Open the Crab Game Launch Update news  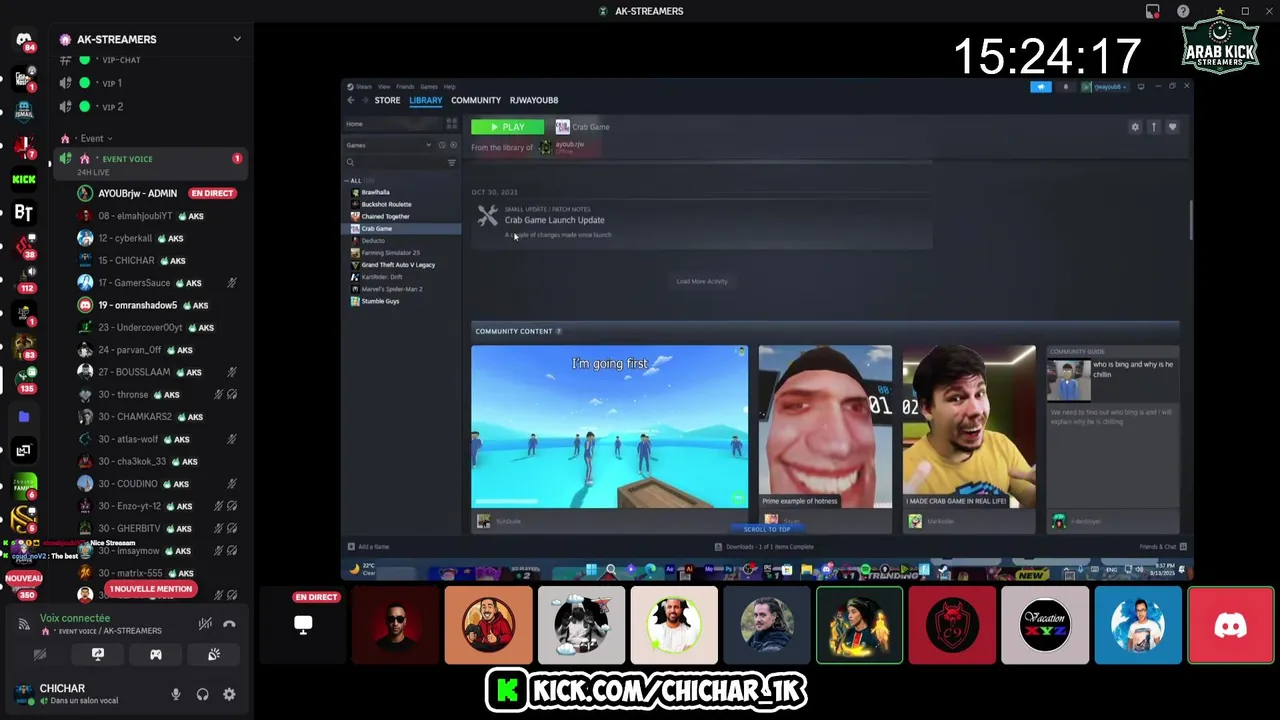554,220
